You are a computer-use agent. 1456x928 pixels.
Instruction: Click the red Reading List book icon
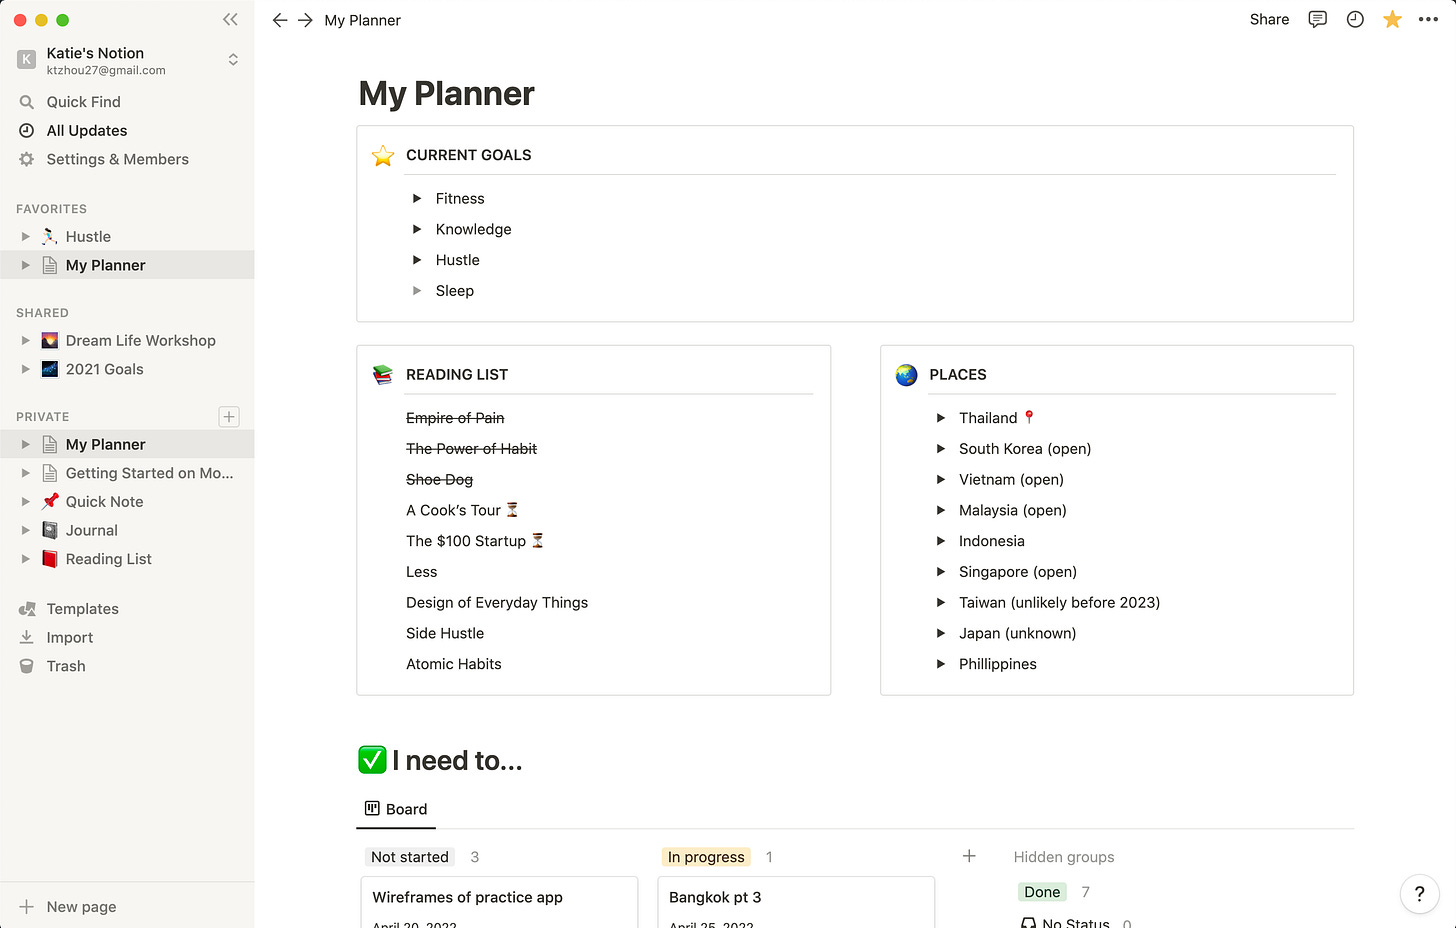click(x=50, y=559)
